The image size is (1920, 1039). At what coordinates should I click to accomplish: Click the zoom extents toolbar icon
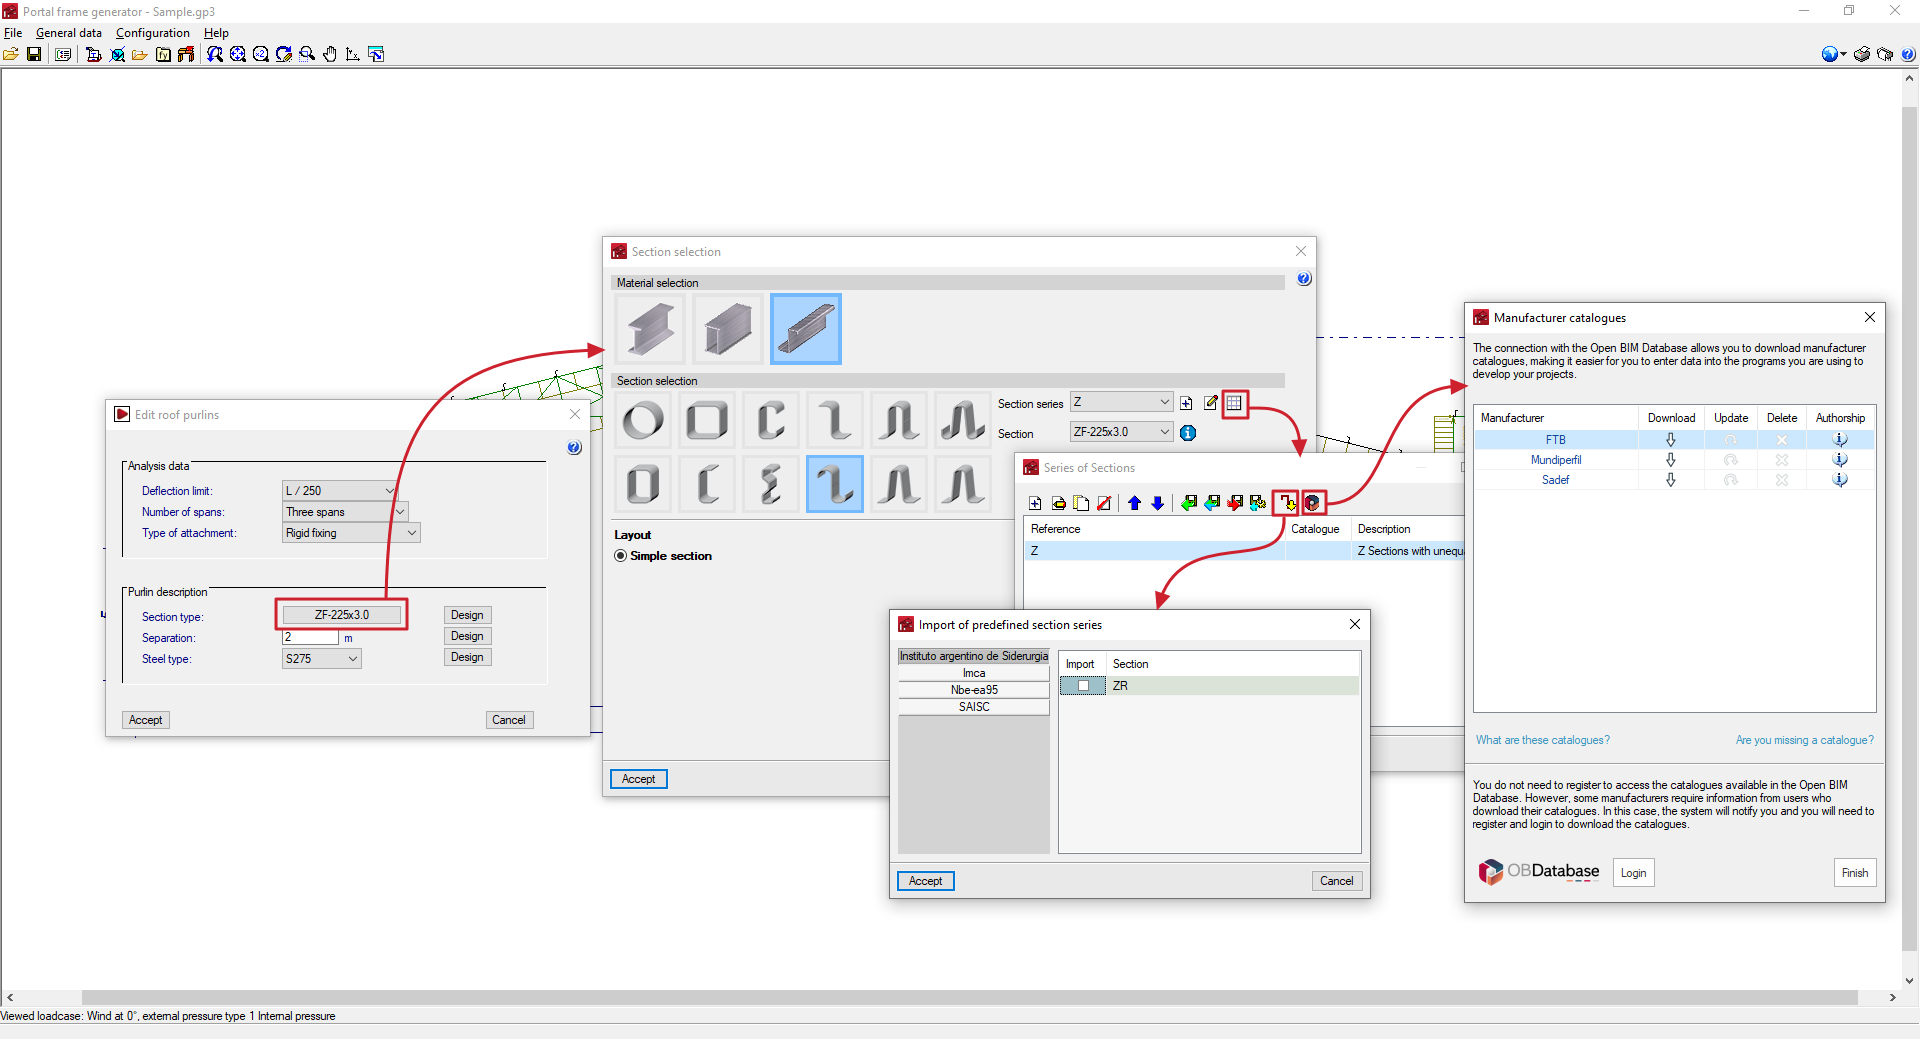point(238,54)
